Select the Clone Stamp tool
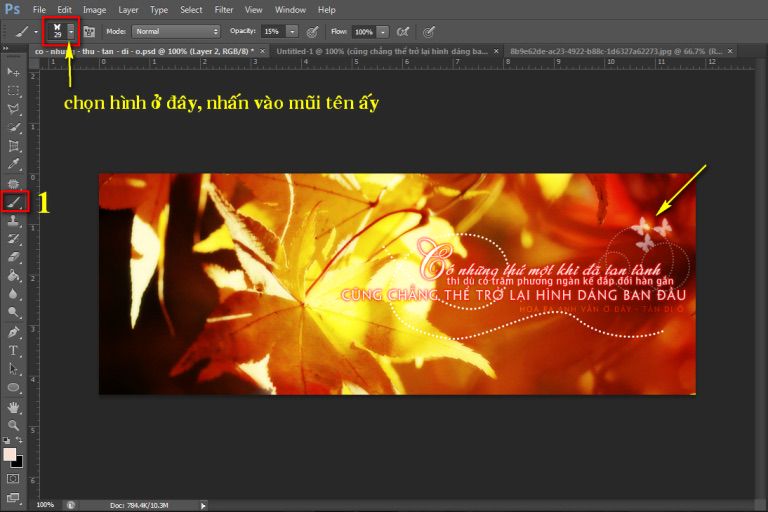768x512 pixels. coord(14,220)
